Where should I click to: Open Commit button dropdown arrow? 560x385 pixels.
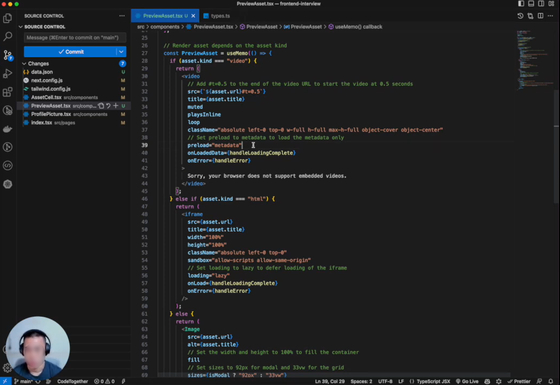[x=121, y=52]
